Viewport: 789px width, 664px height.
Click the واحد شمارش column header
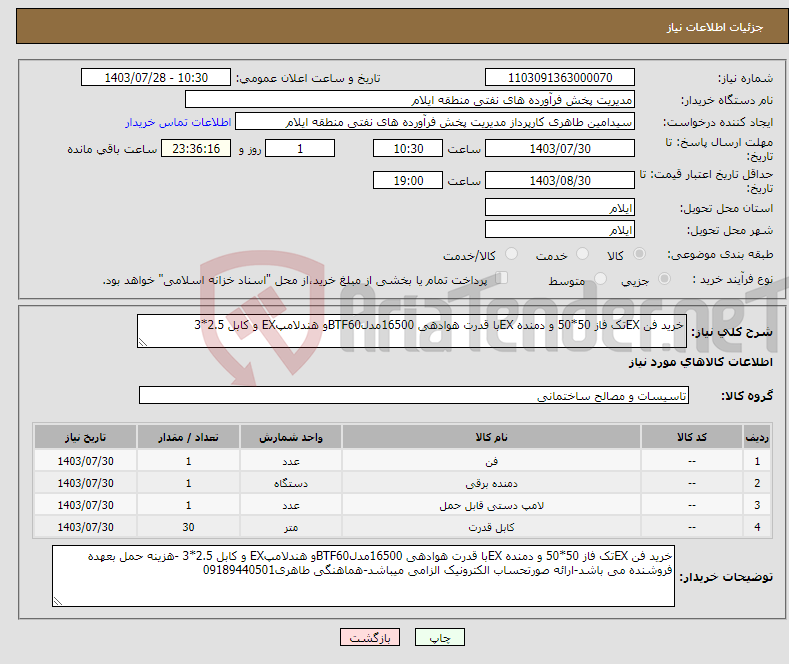[x=291, y=437]
